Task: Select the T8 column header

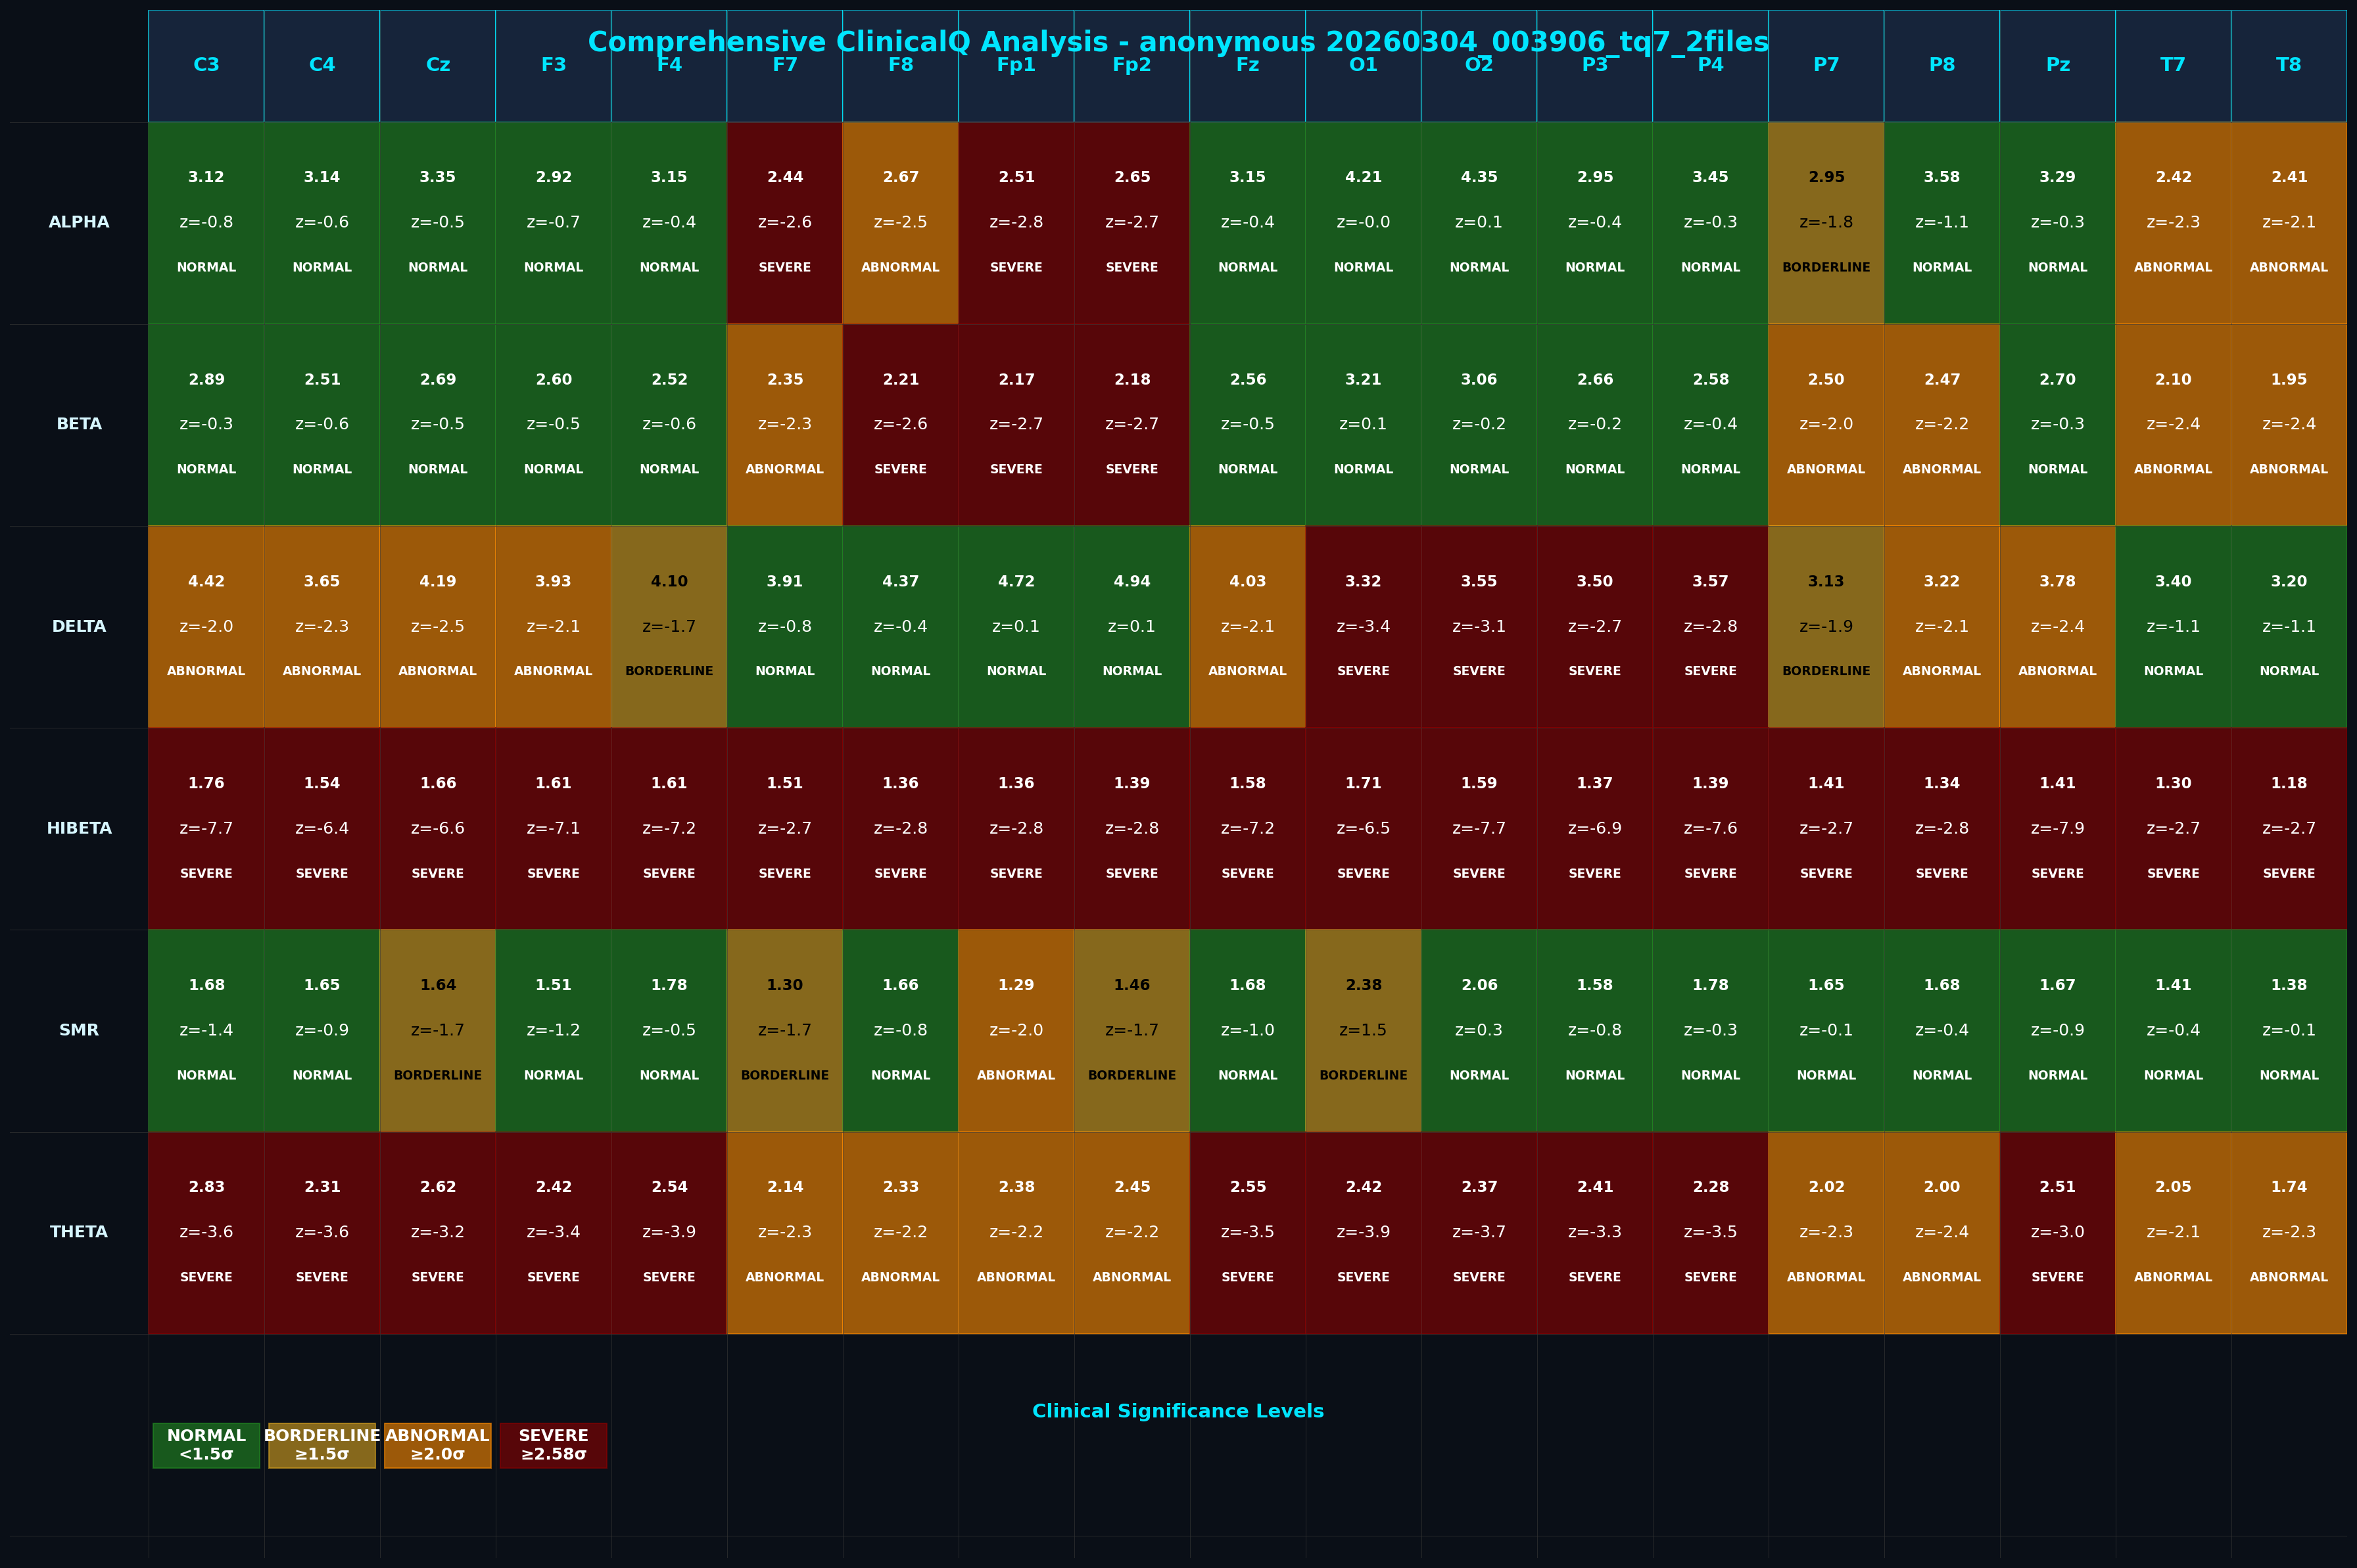Action: 2288,65
